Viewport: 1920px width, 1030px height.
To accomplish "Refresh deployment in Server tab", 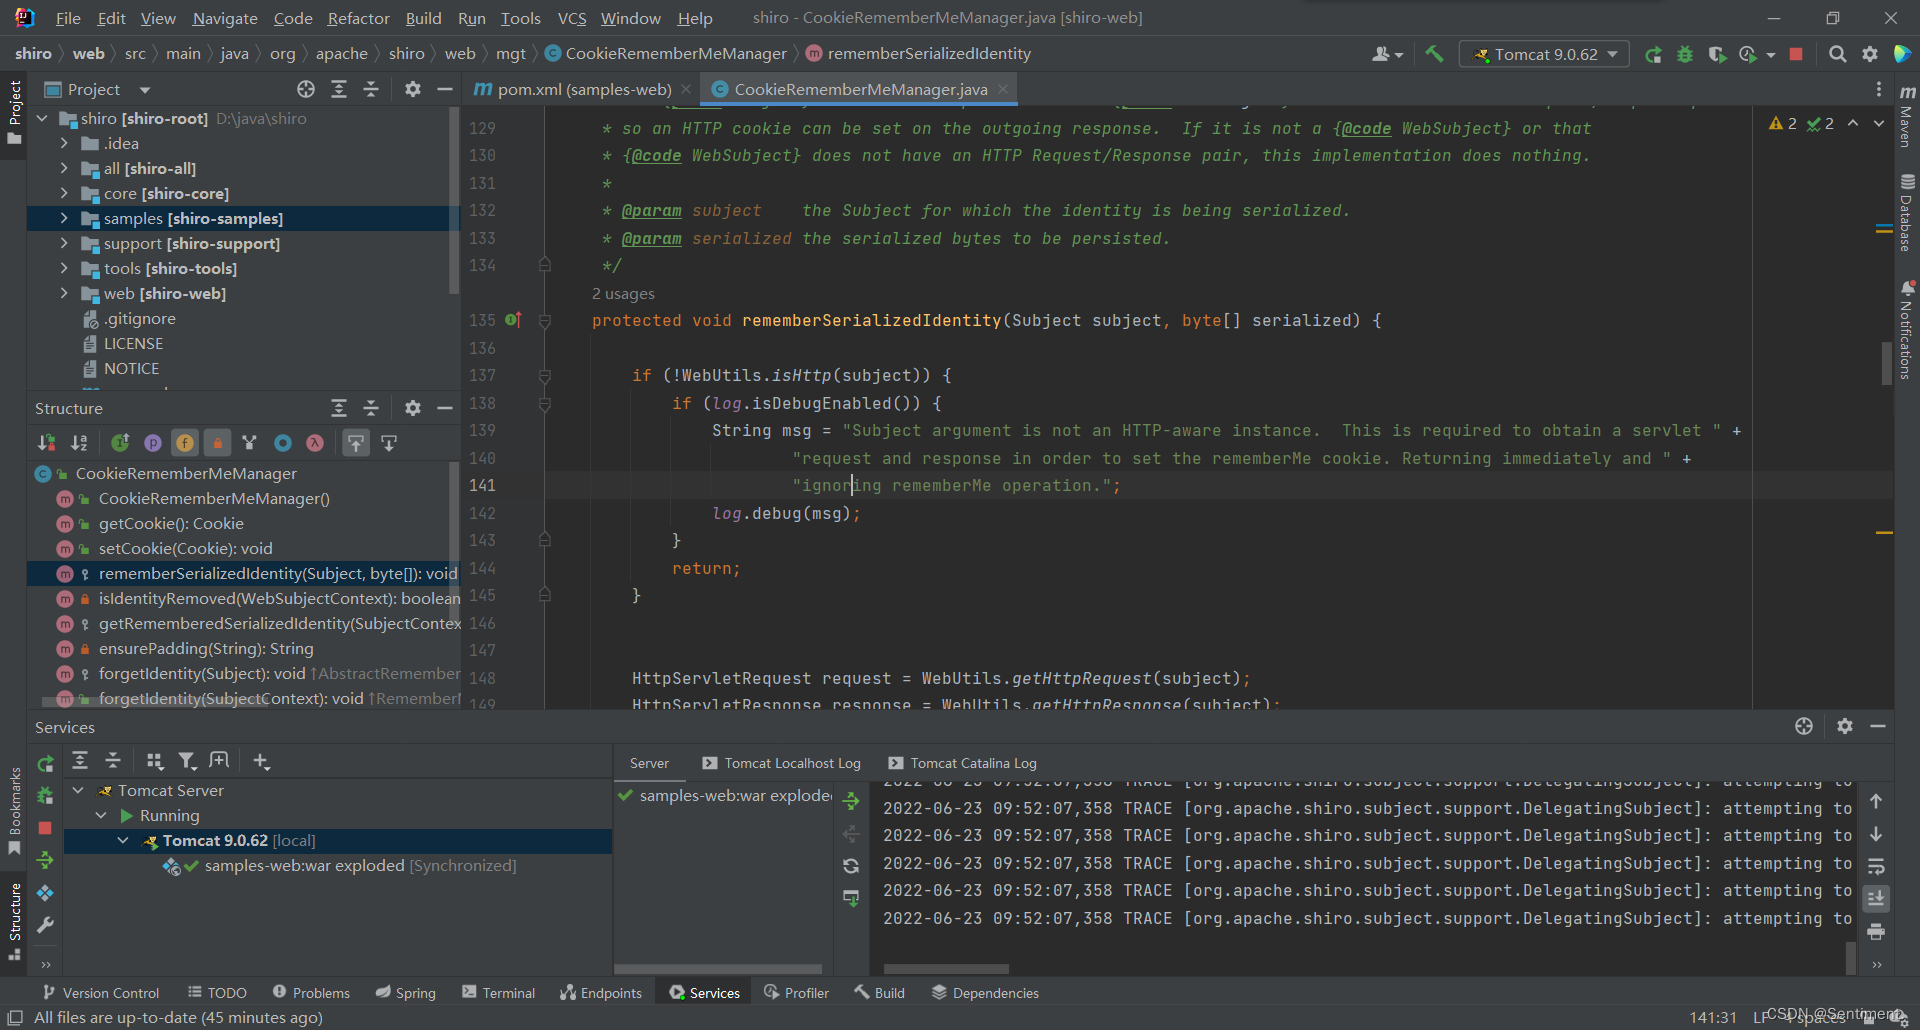I will point(851,866).
